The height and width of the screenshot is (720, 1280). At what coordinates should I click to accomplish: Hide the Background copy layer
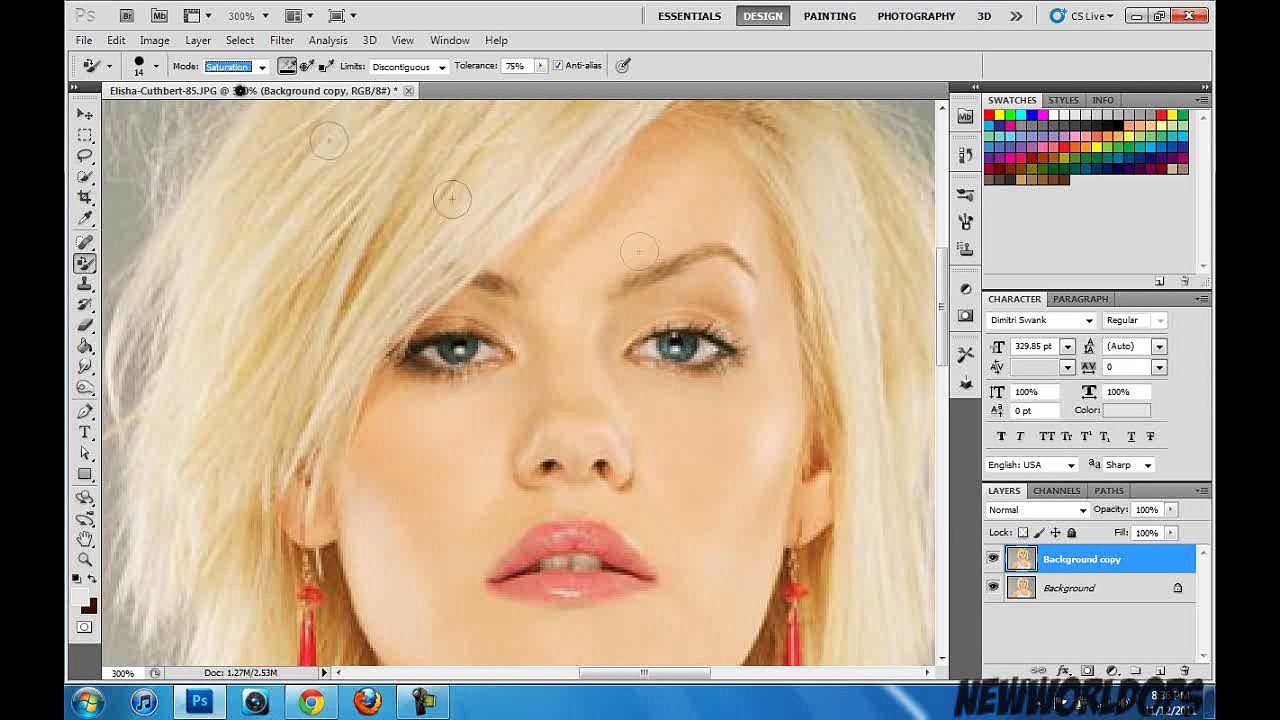993,559
